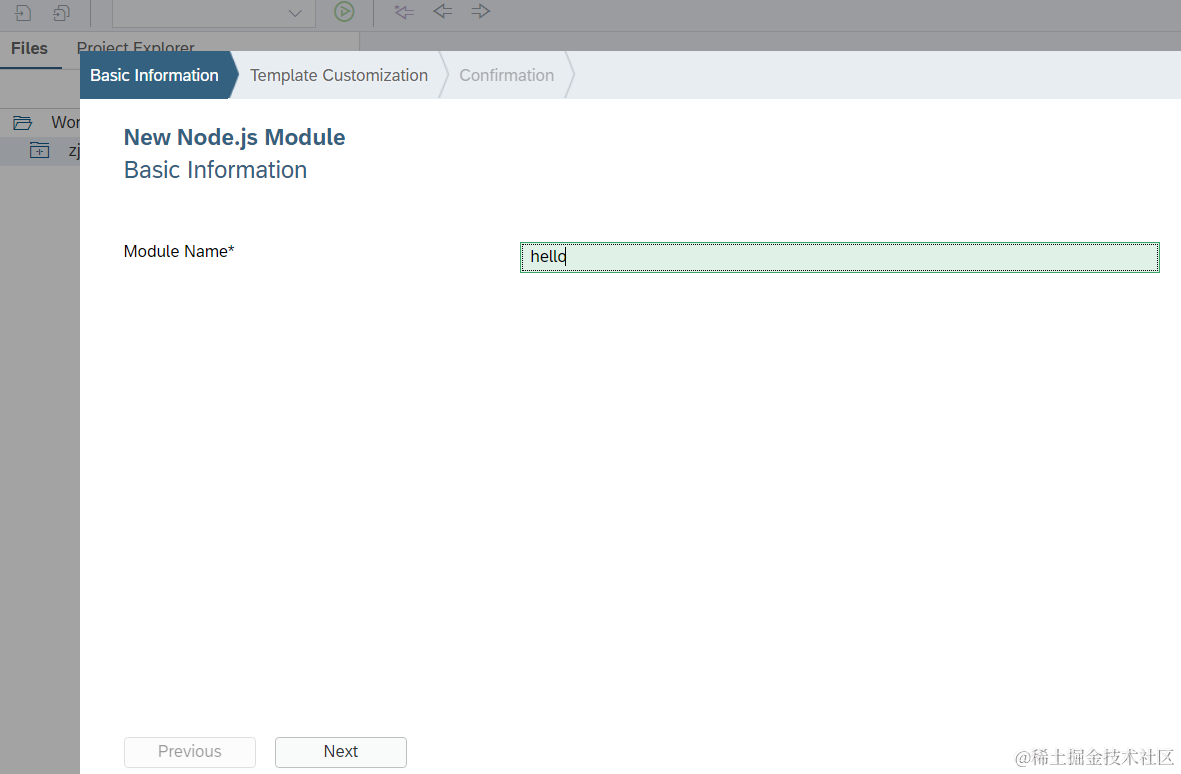Open the run configuration dropdown in toolbar

(x=214, y=13)
